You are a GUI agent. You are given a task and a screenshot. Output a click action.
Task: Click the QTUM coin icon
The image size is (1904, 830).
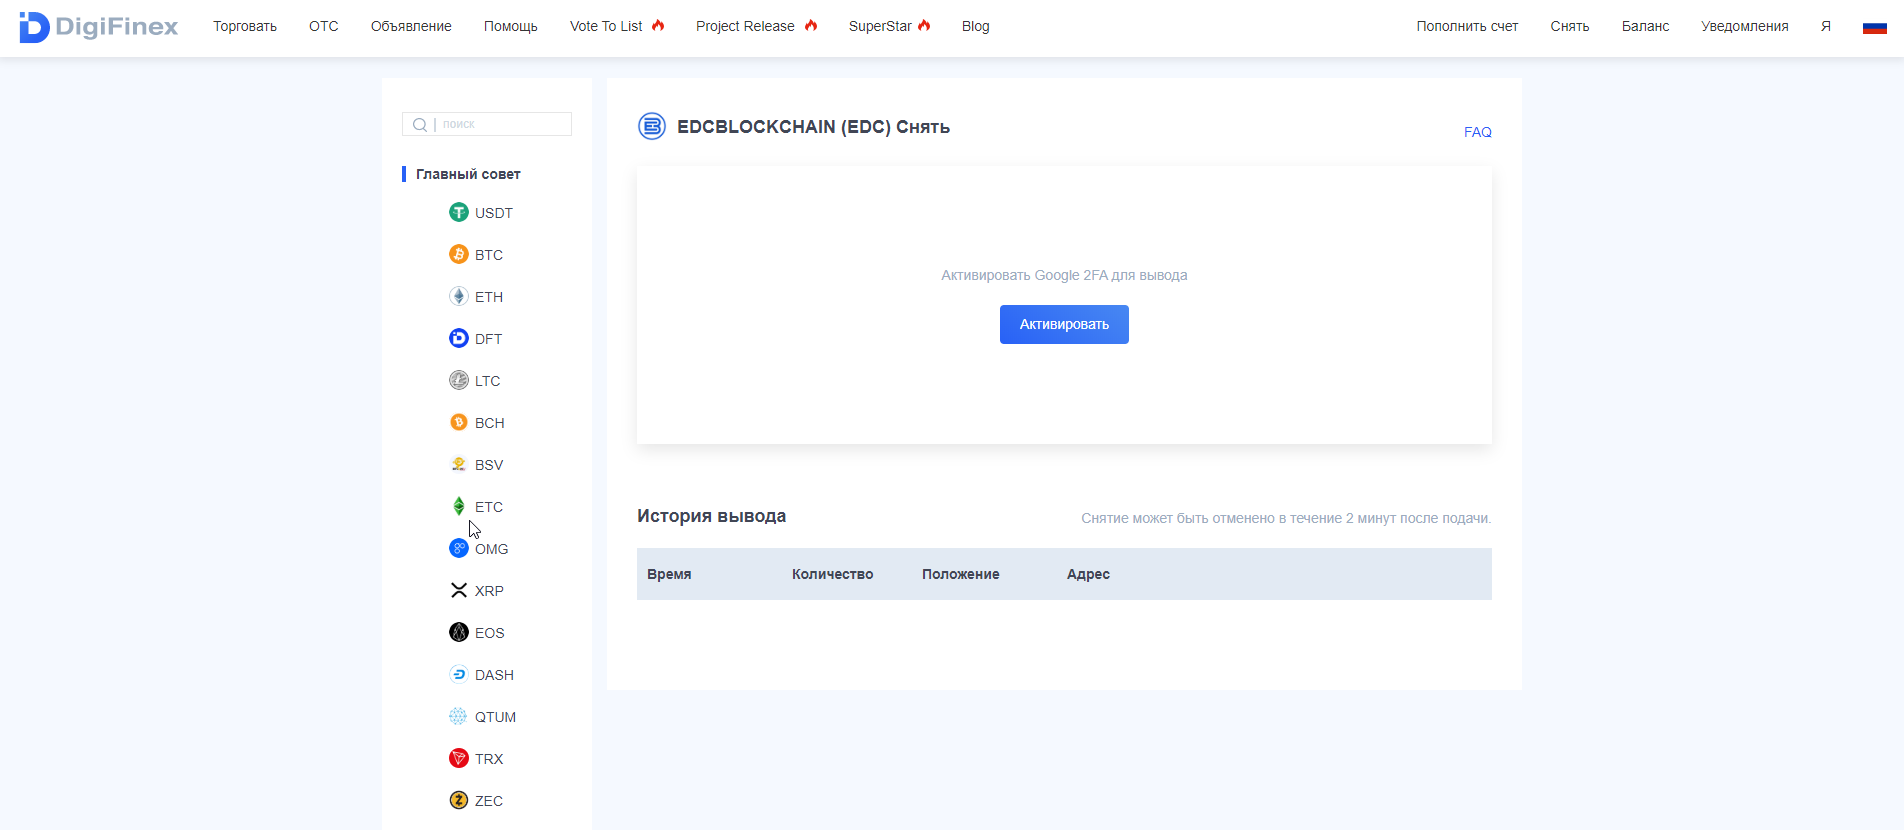(x=459, y=716)
